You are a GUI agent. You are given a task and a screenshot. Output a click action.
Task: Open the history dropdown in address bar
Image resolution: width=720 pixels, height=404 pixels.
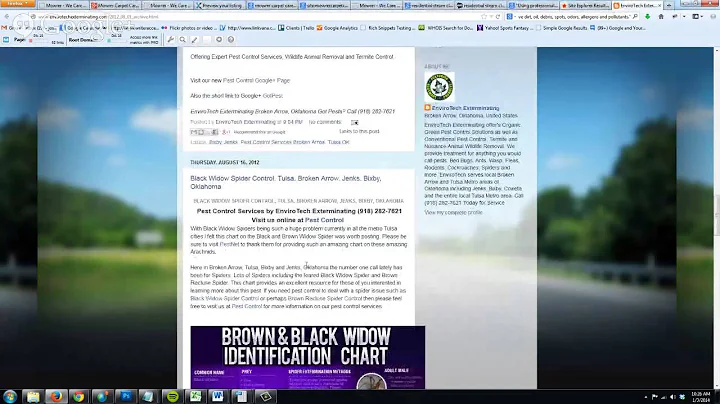click(x=491, y=17)
